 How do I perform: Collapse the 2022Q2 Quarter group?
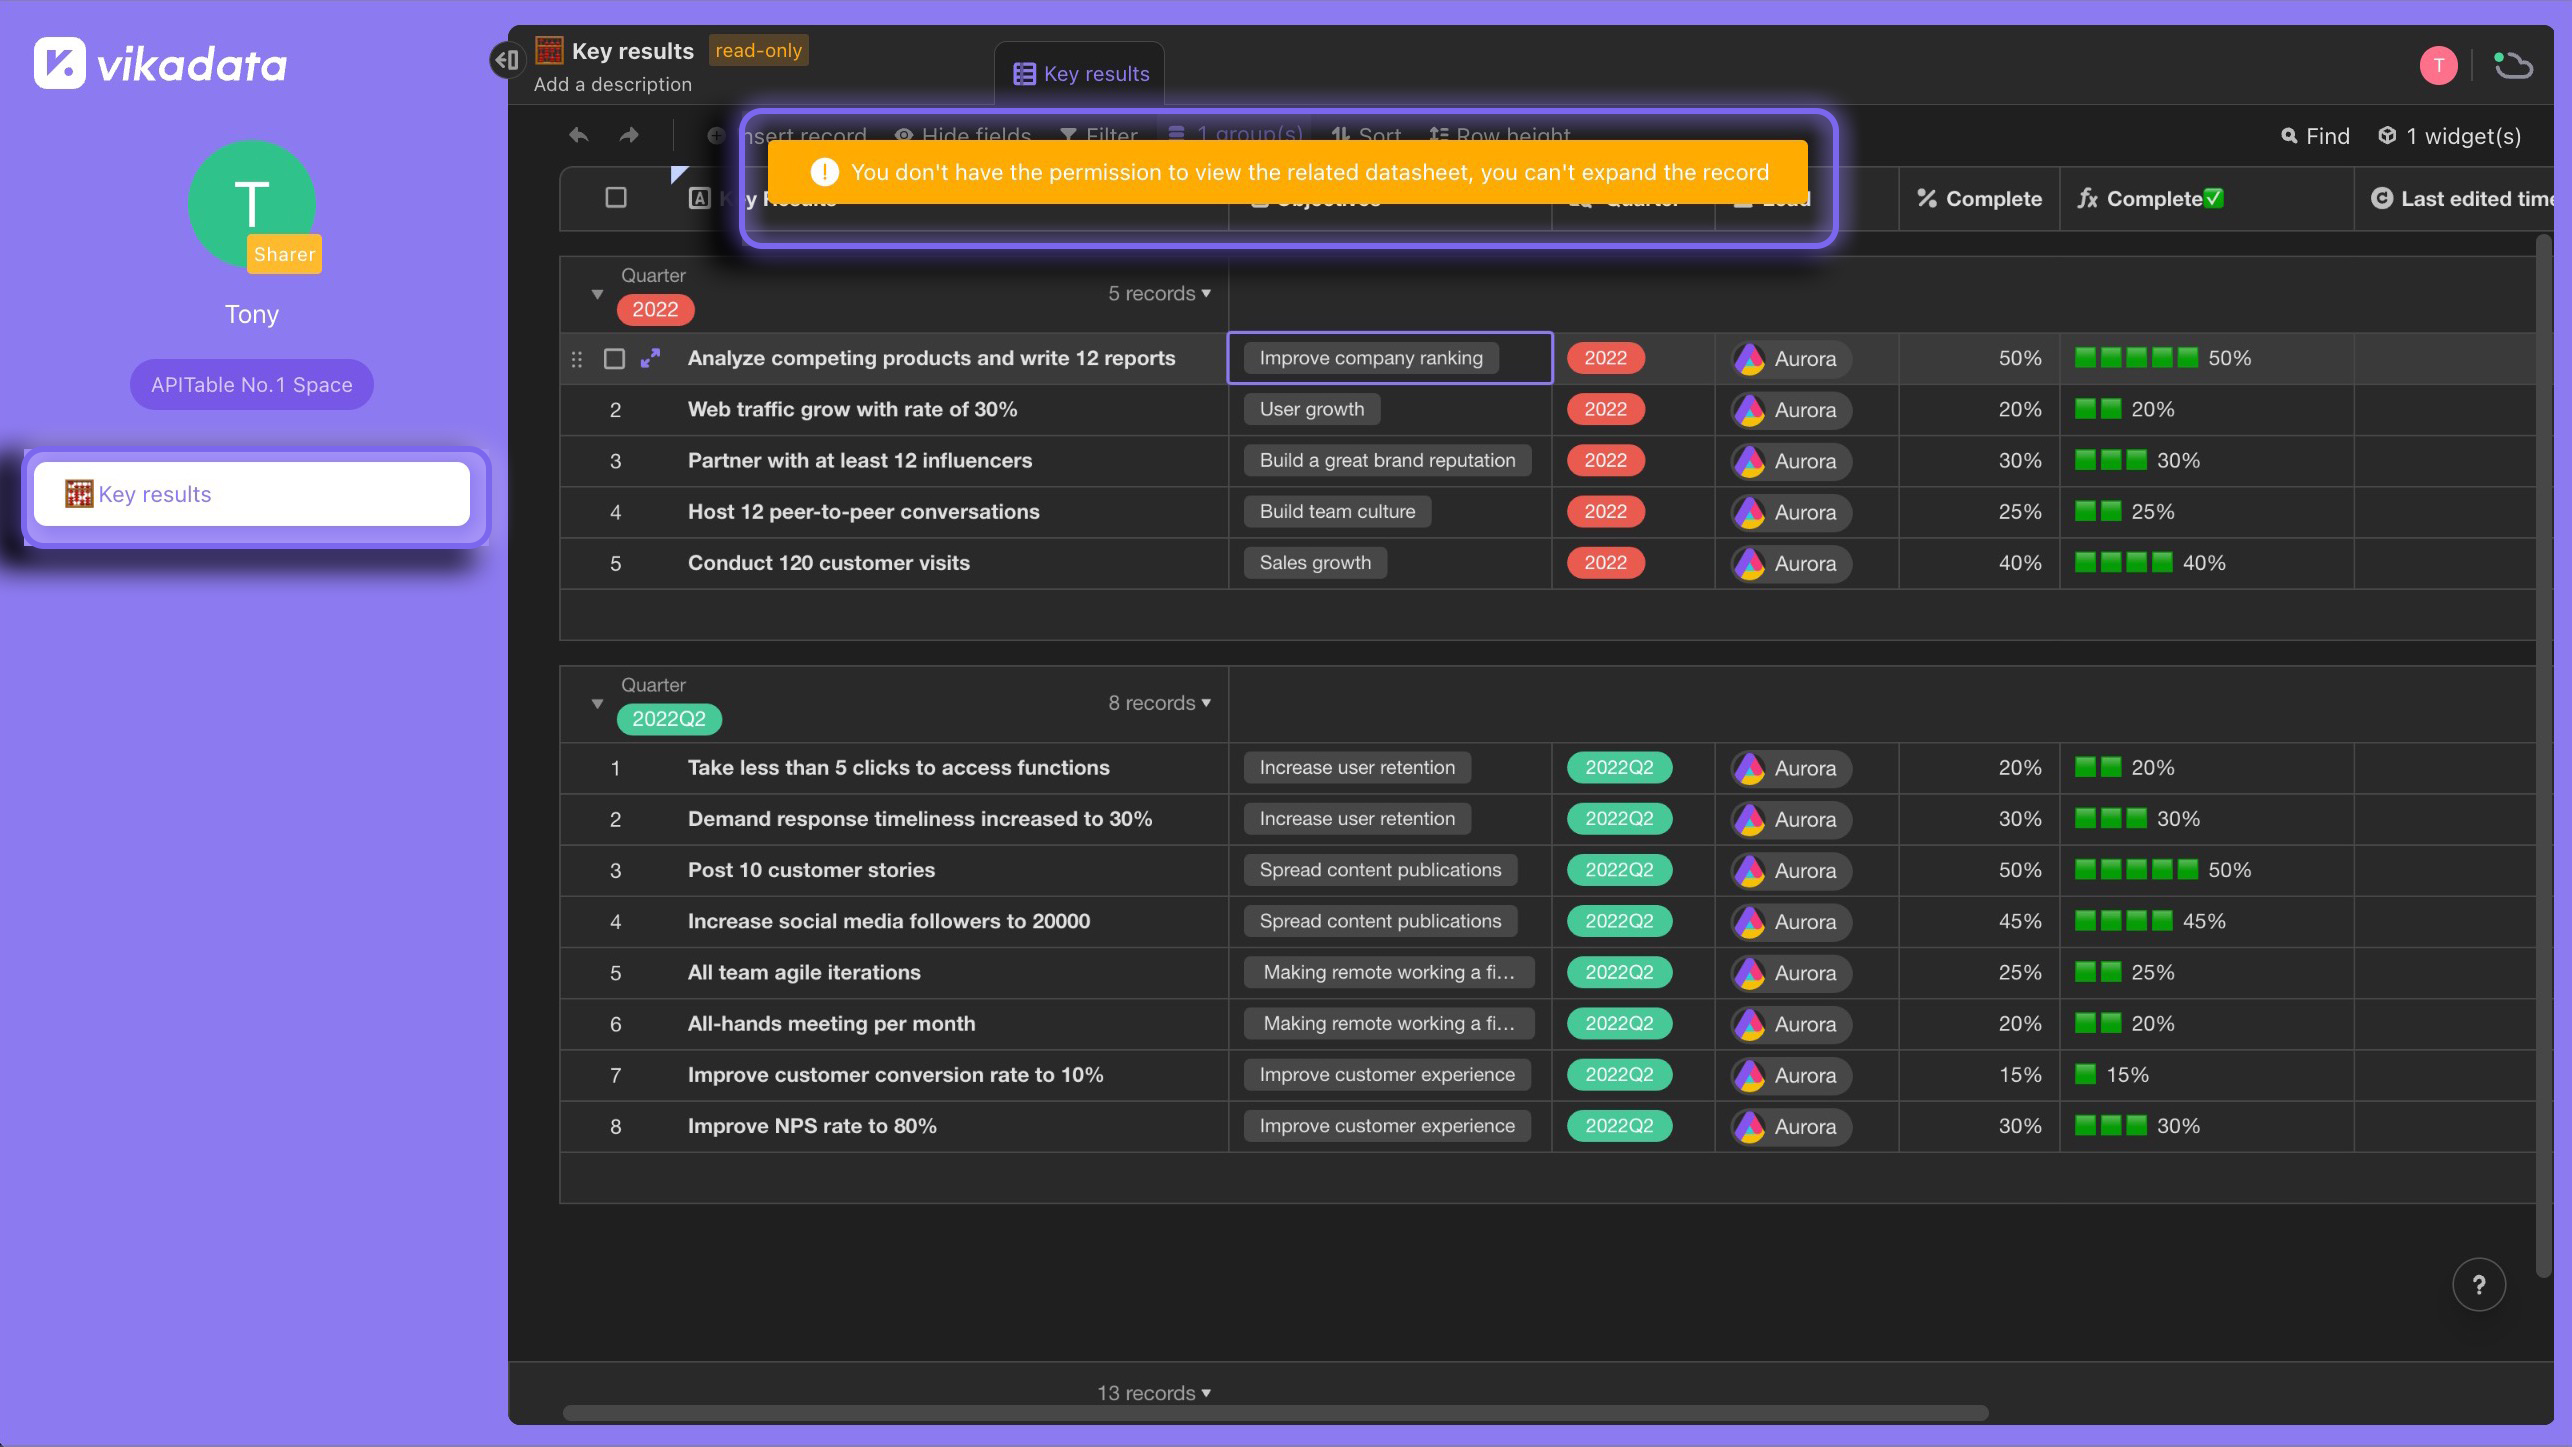pyautogui.click(x=597, y=704)
